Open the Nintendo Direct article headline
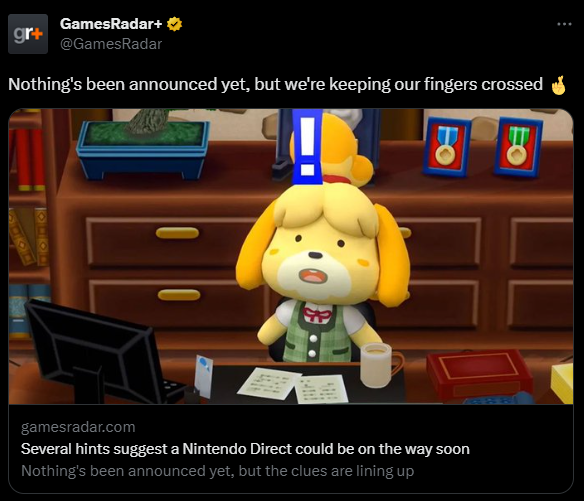Viewport: 584px width, 501px height. pos(245,449)
